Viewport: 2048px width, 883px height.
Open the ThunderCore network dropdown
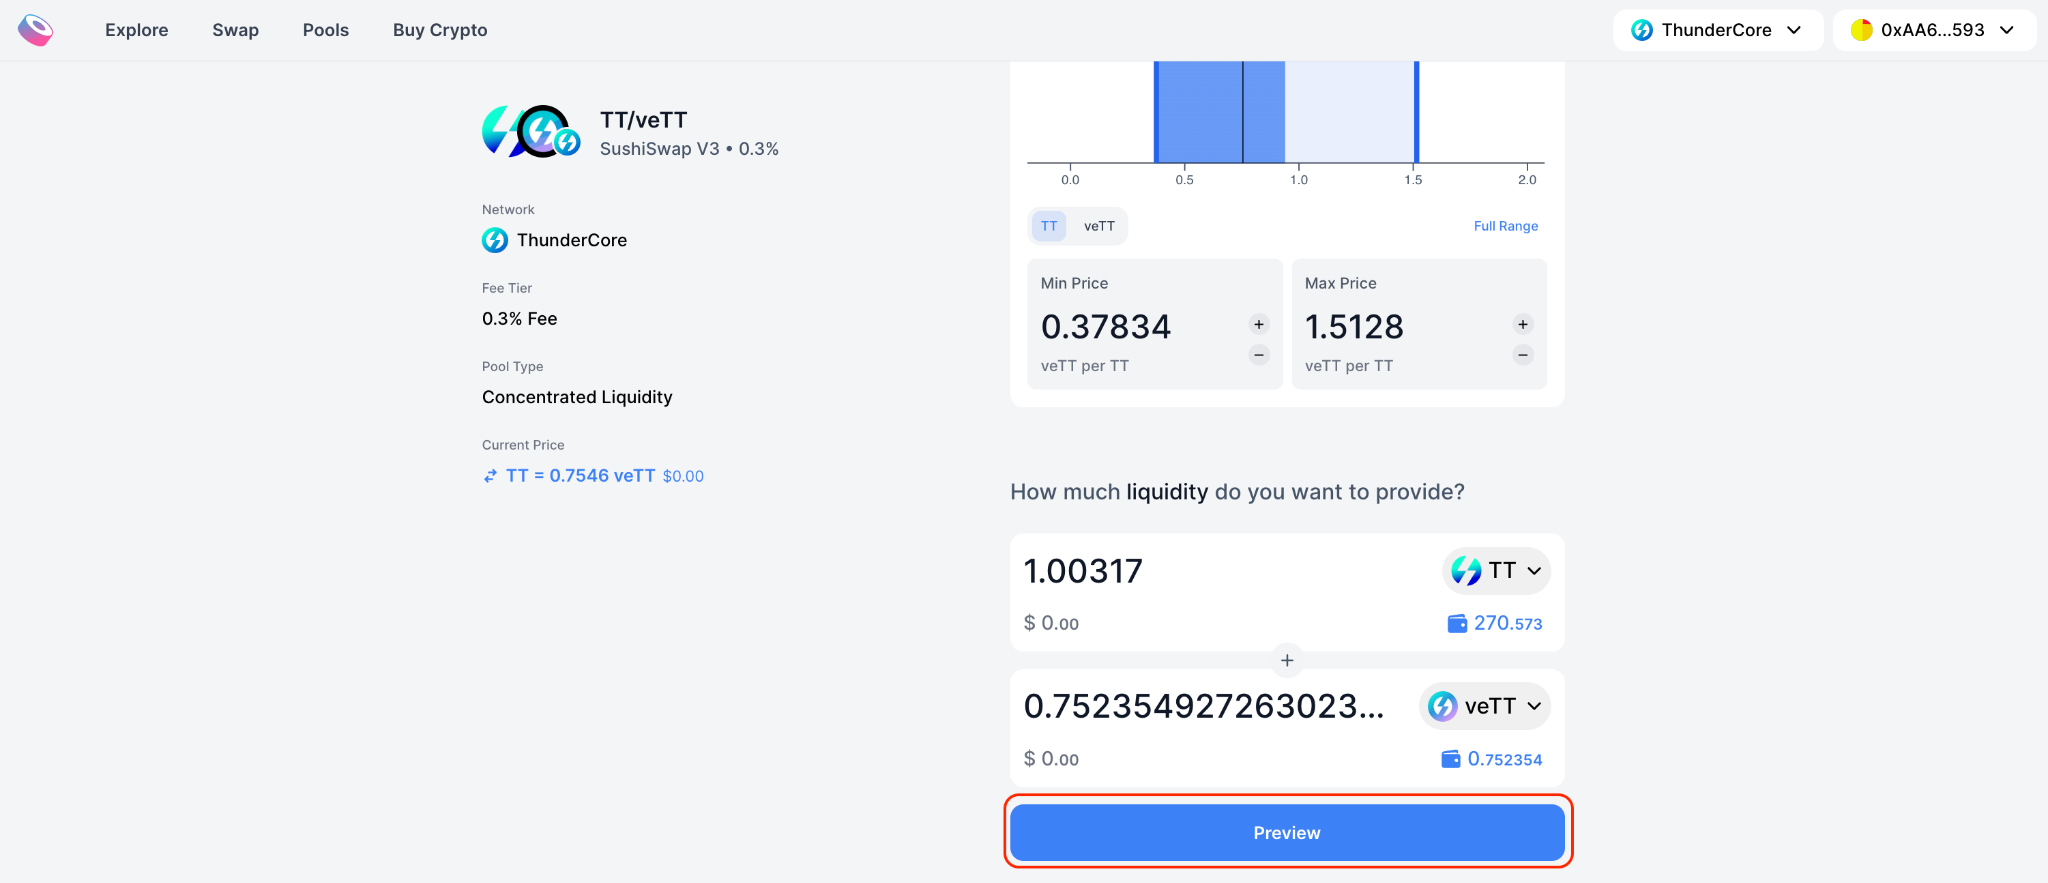click(x=1717, y=30)
